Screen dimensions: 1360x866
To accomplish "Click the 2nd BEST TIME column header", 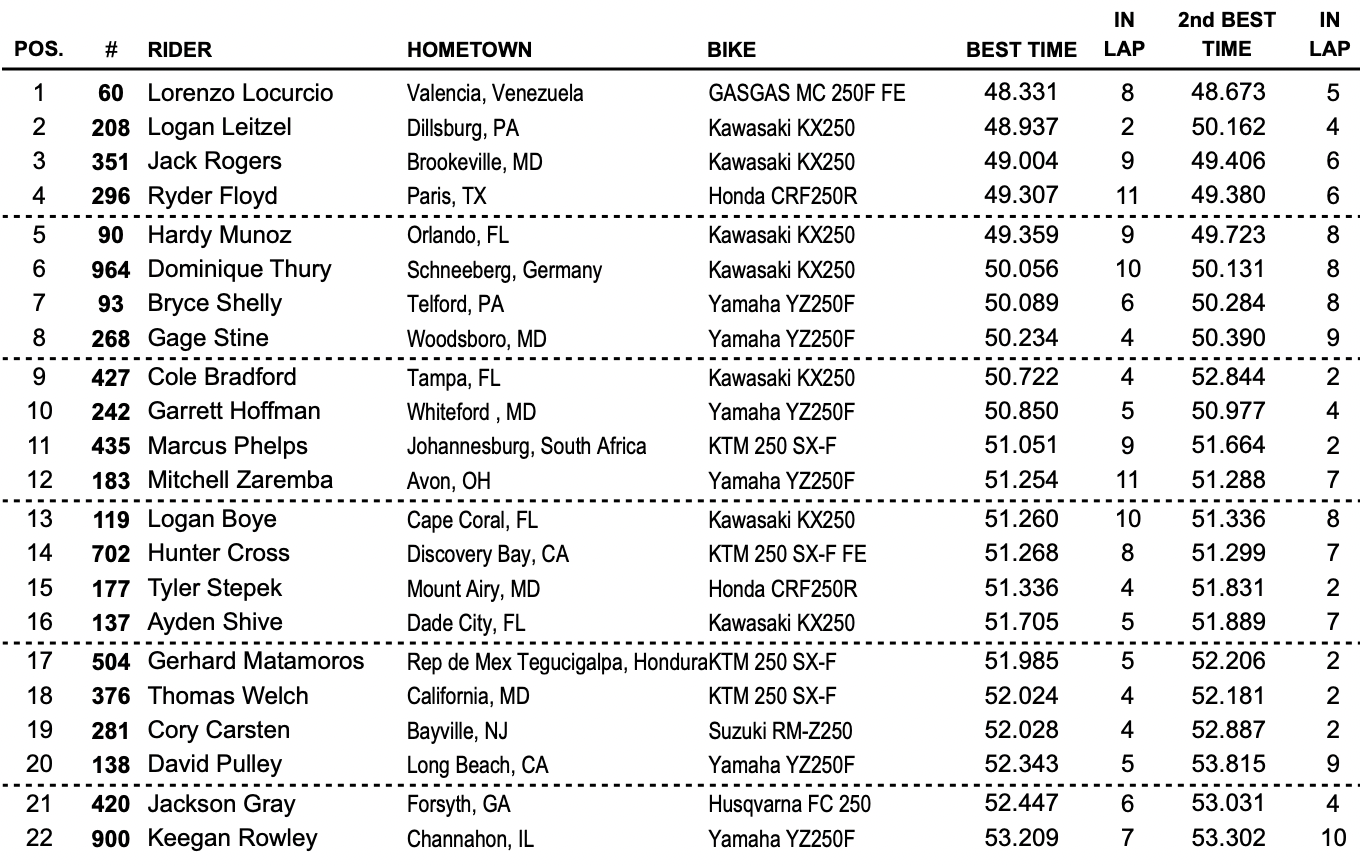I will (x=1226, y=34).
